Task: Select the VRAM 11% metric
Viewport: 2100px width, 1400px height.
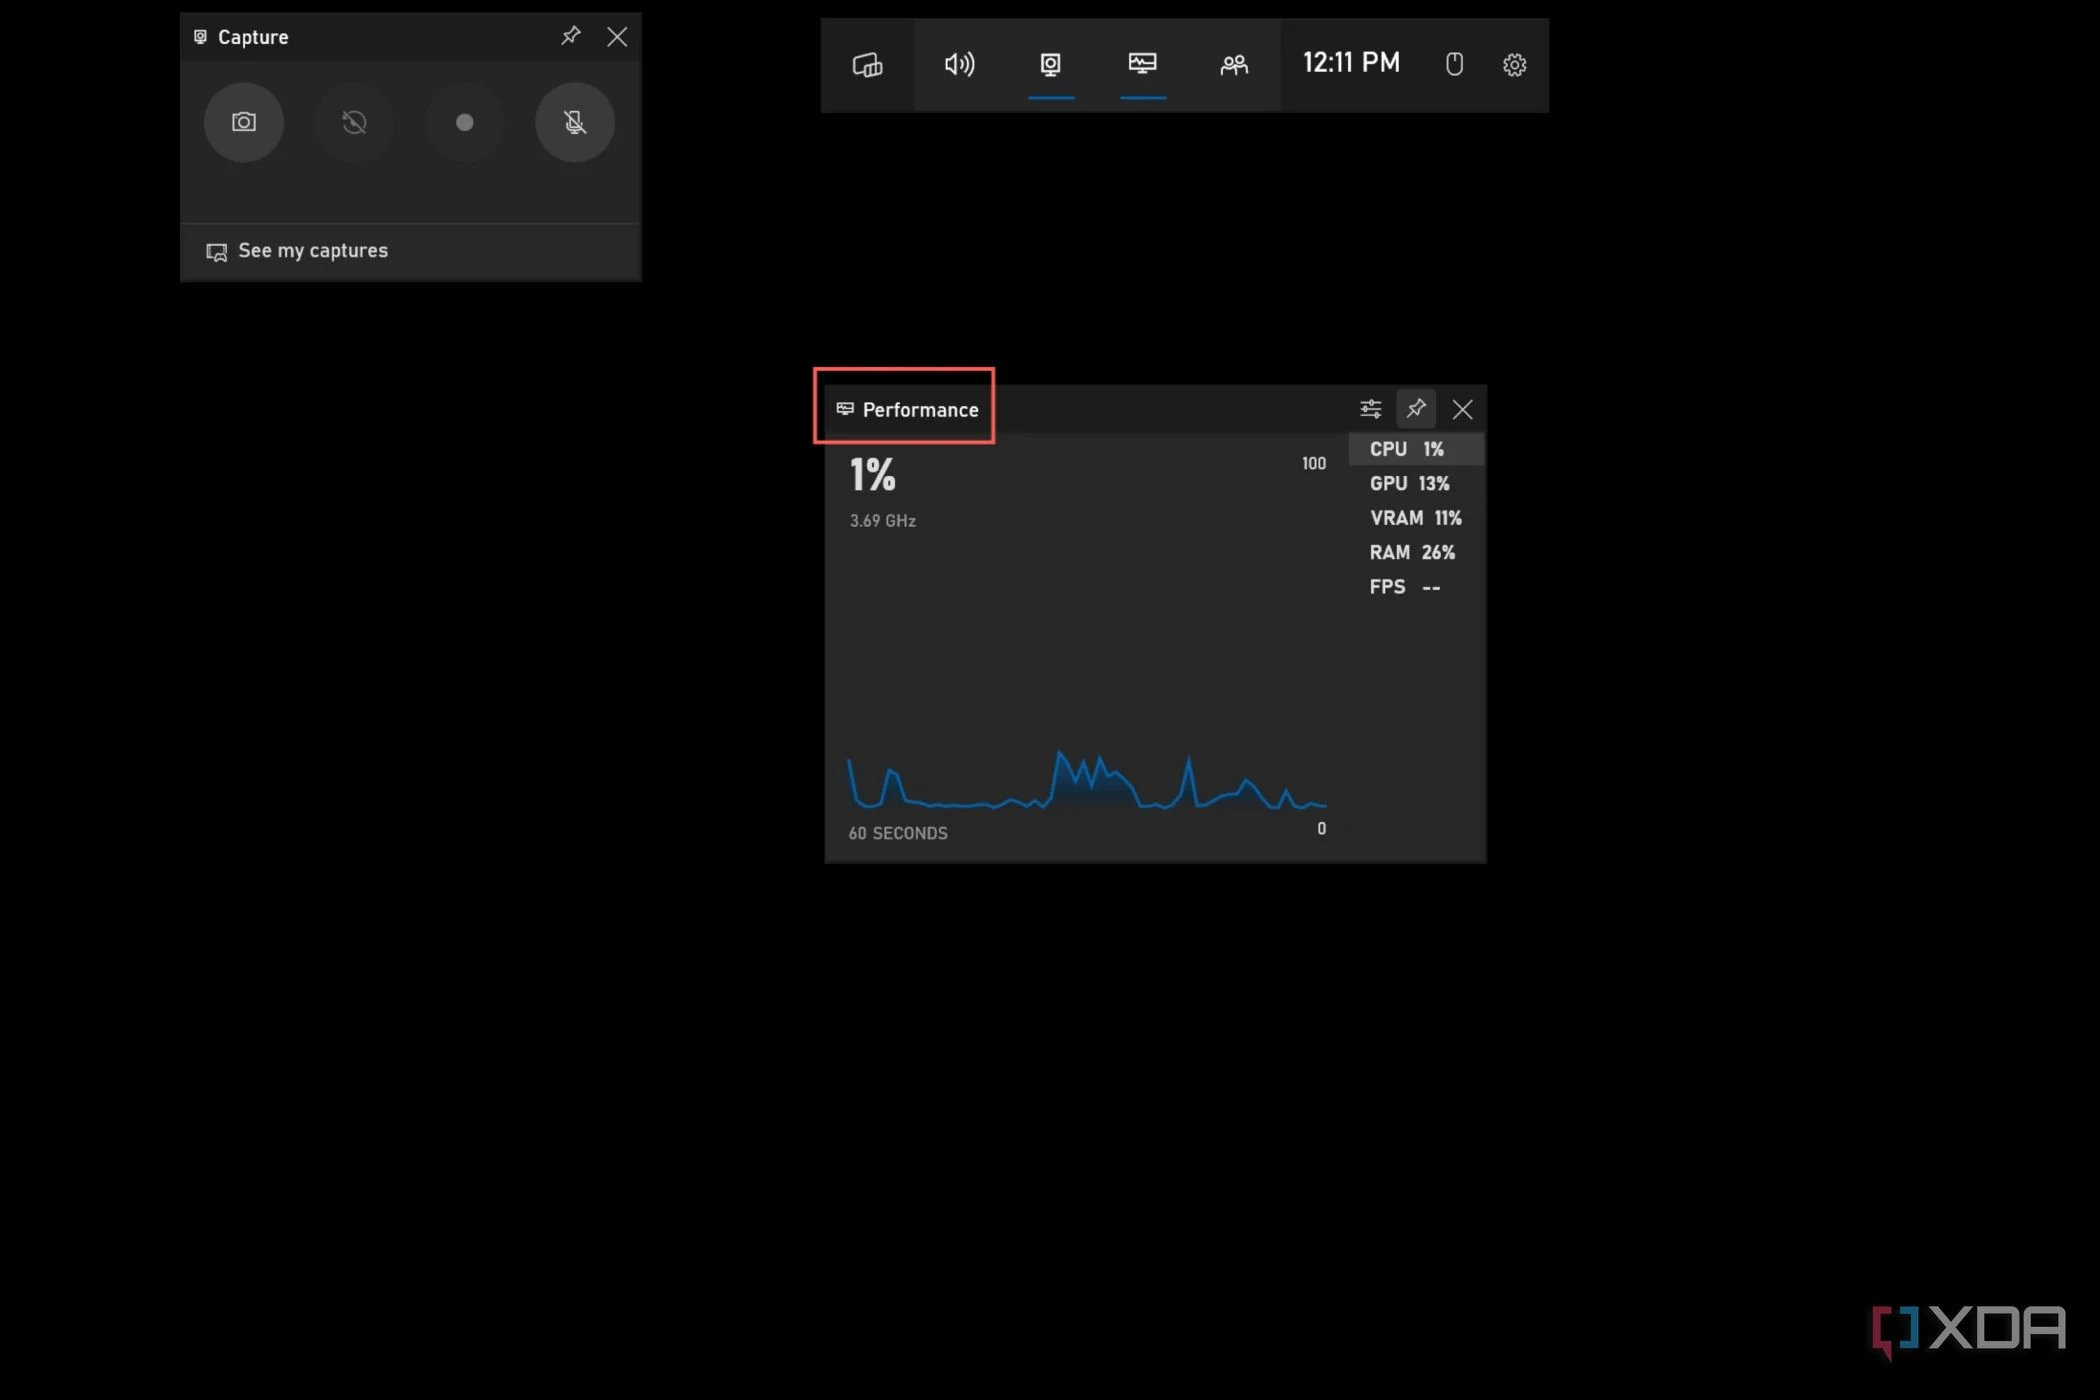Action: click(1416, 518)
